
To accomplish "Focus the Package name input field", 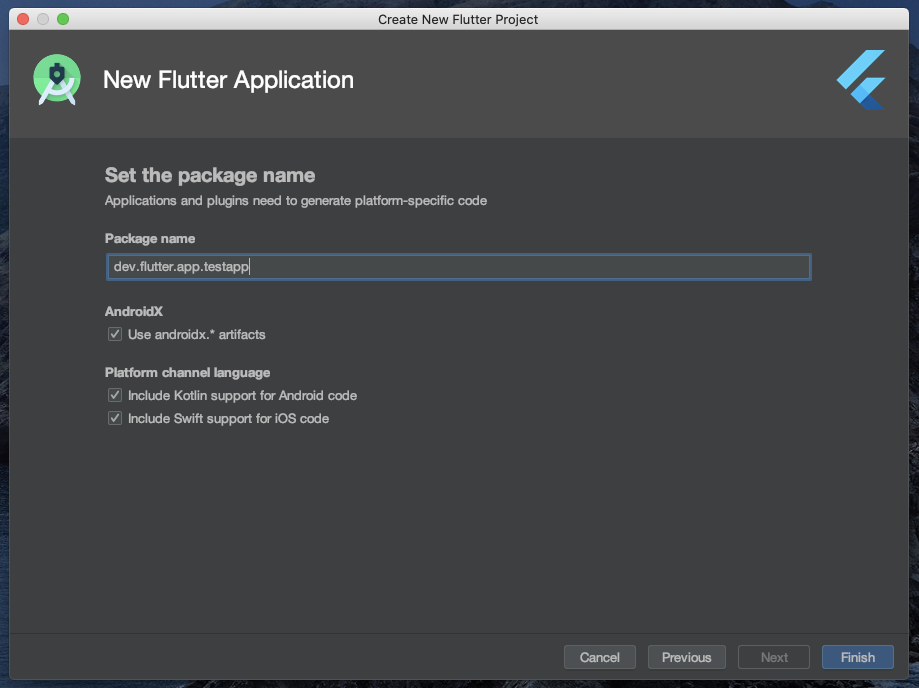I will tap(458, 267).
